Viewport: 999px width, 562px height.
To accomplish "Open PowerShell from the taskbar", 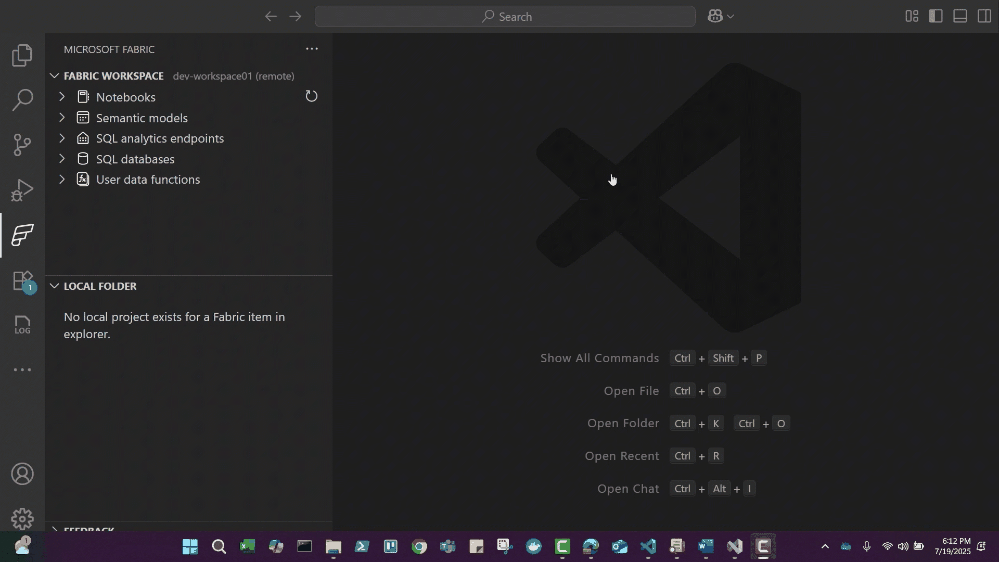I will pyautogui.click(x=362, y=547).
